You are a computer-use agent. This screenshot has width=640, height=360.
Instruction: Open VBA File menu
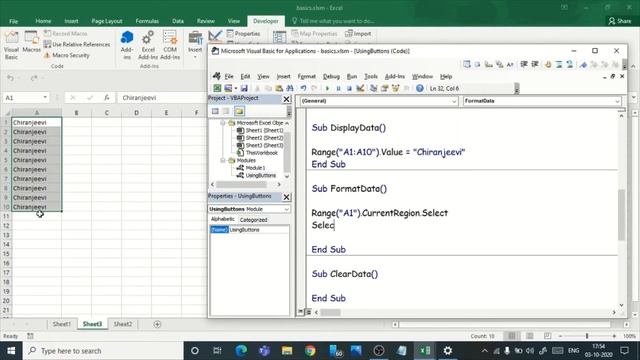(x=229, y=76)
